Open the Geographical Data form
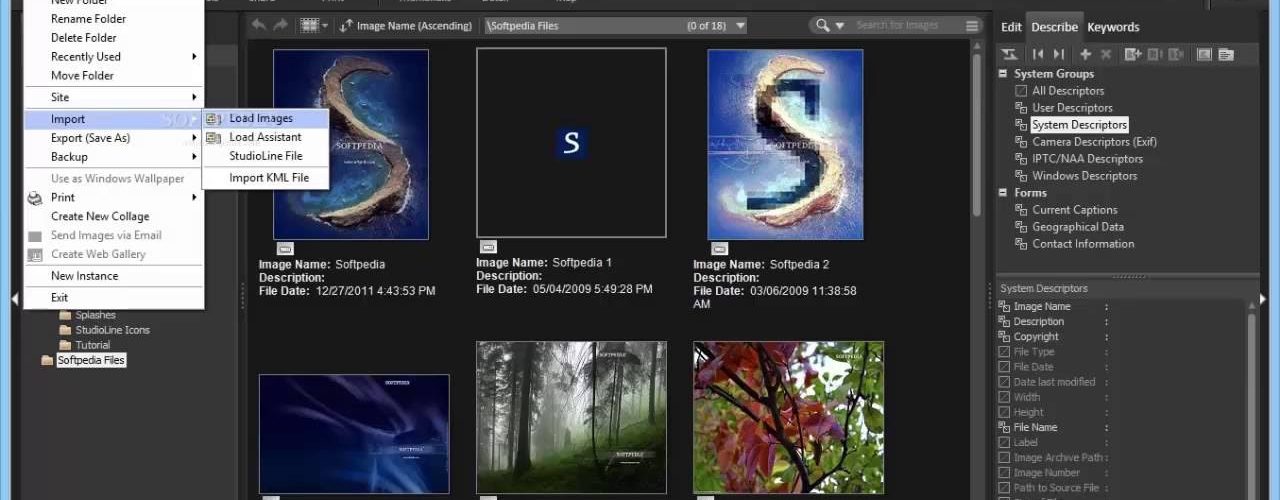1280x500 pixels. click(1078, 227)
